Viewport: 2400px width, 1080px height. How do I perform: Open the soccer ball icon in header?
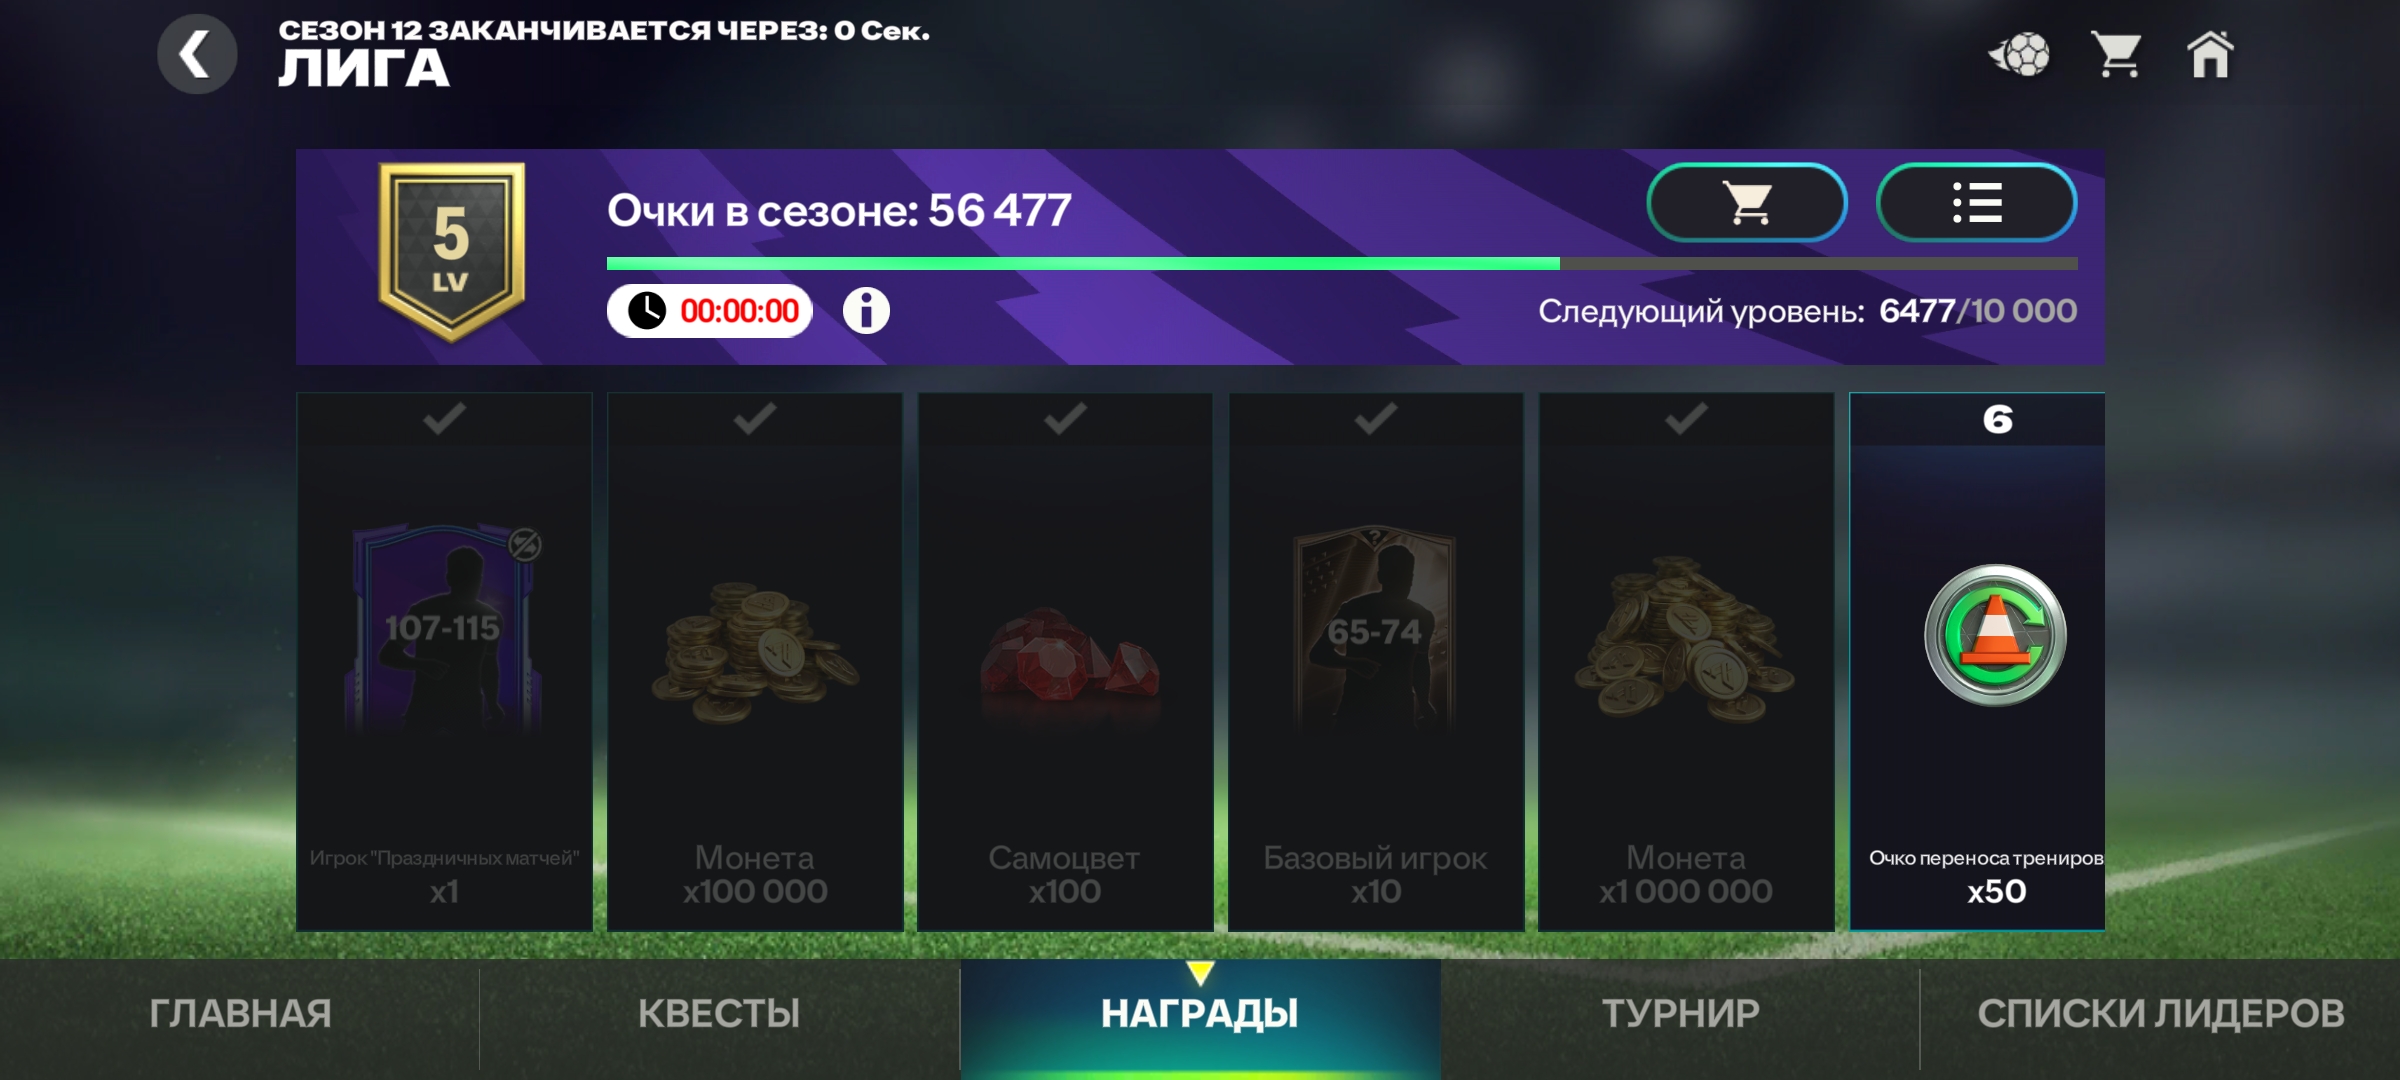tap(2019, 54)
